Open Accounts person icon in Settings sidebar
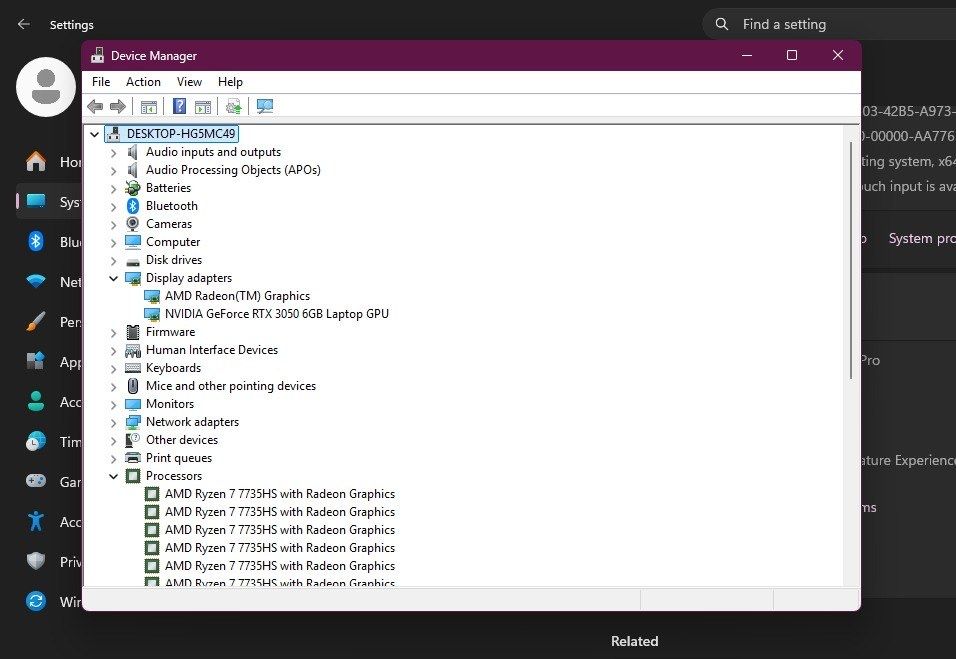The height and width of the screenshot is (659, 956). [x=36, y=402]
